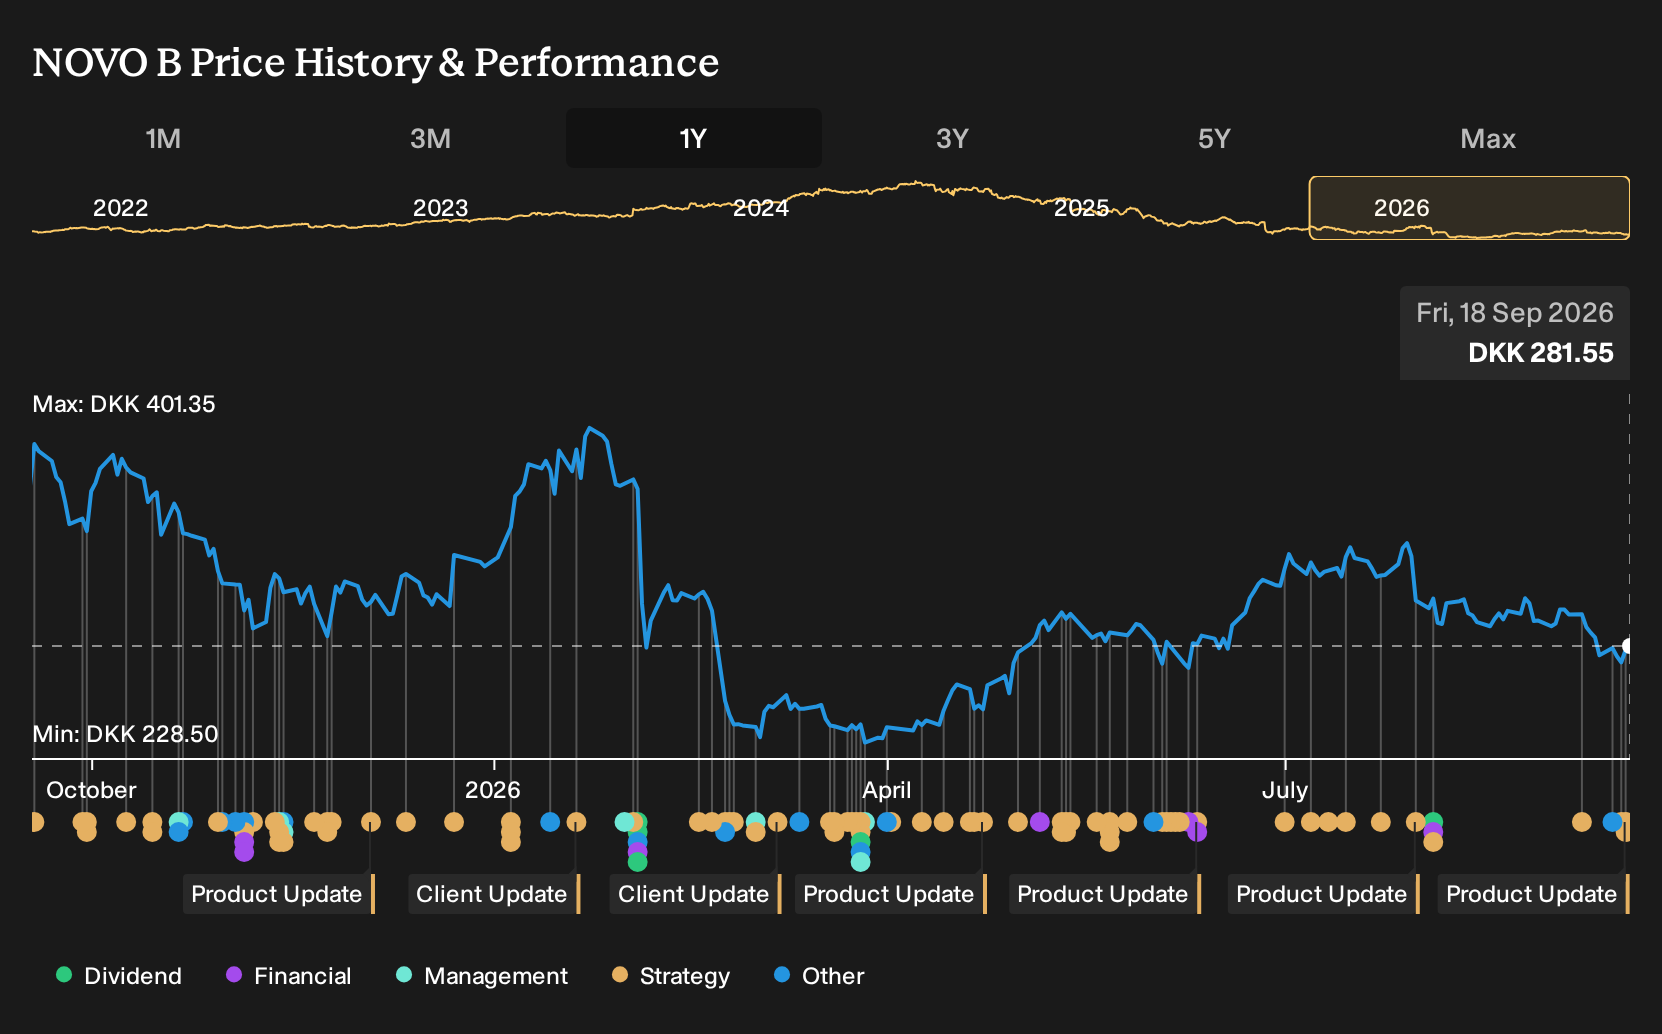Toggle Dividend events in the legend
The image size is (1662, 1034).
pos(119,976)
